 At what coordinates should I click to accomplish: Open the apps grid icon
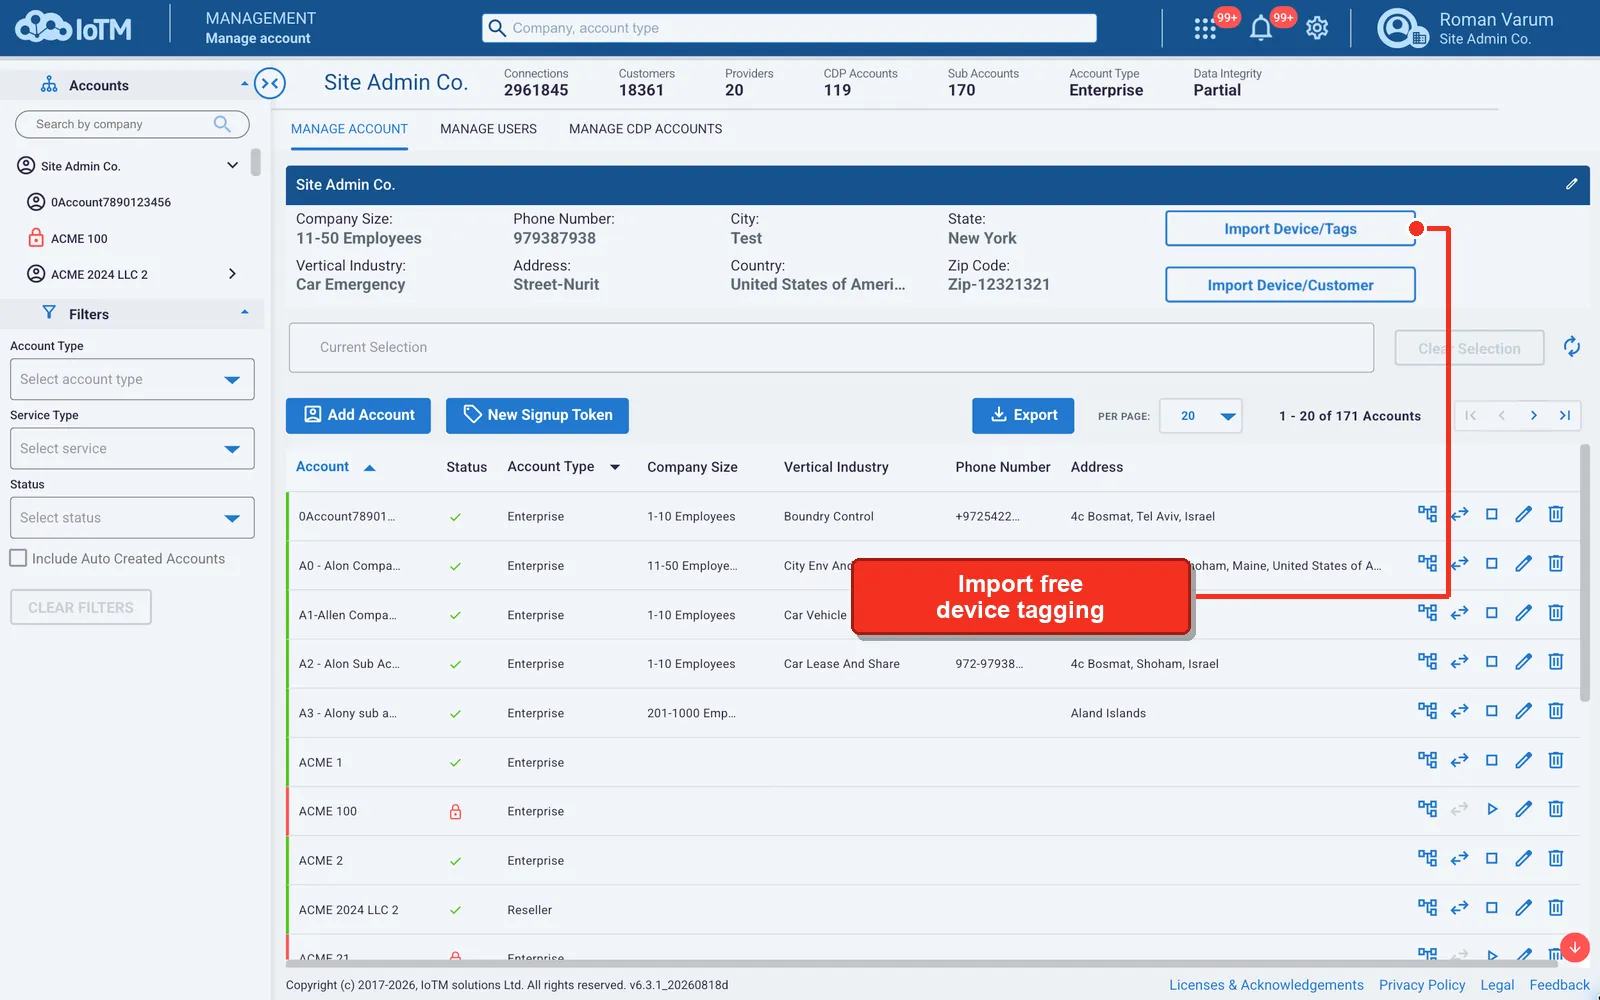coord(1205,29)
